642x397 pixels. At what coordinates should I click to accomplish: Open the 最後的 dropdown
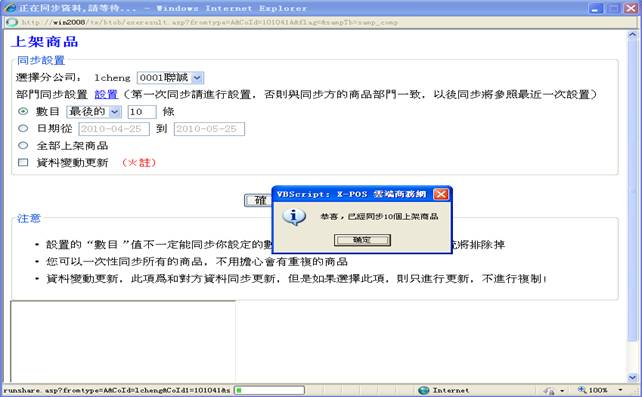[x=94, y=111]
